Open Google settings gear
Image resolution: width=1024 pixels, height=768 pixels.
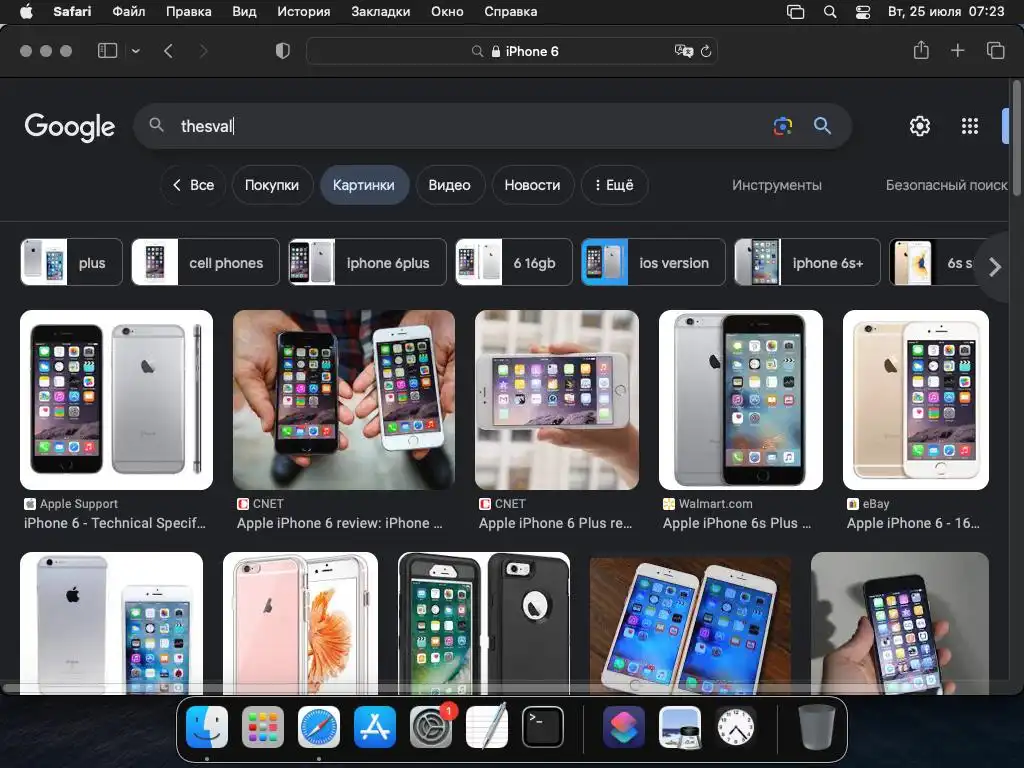coord(920,126)
